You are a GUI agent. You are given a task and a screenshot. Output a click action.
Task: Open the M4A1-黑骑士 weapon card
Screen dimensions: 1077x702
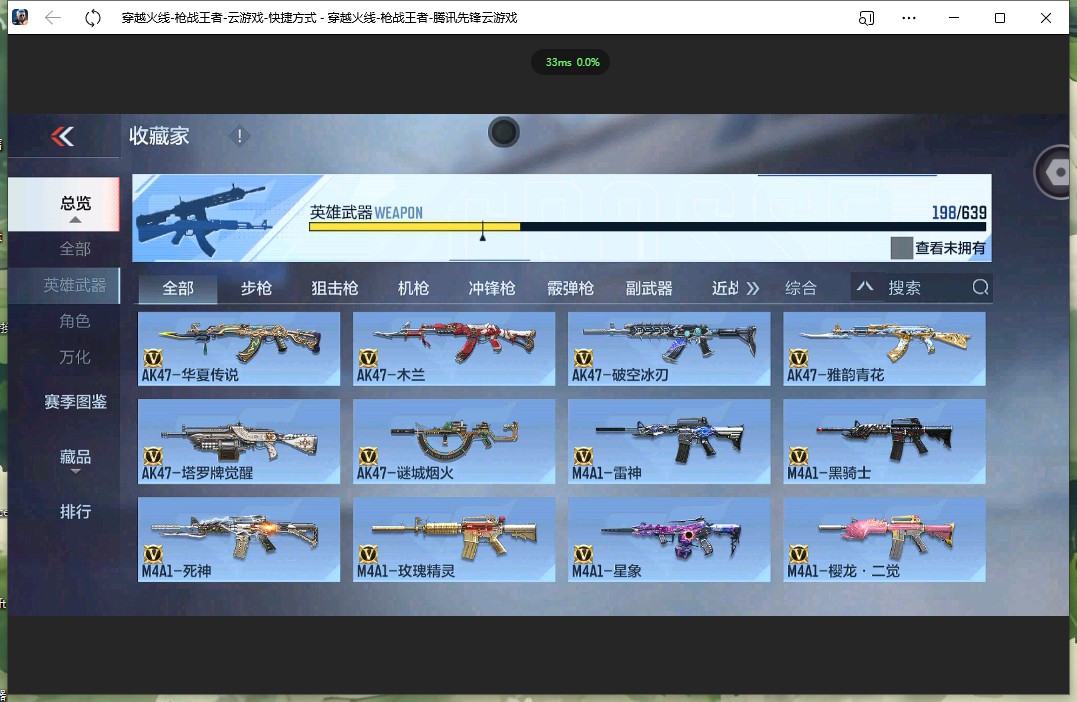pos(885,442)
